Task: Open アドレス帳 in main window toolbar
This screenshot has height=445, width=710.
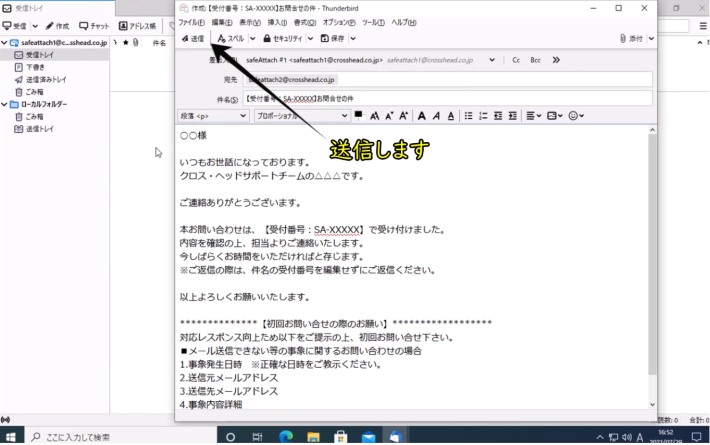Action: [137, 26]
